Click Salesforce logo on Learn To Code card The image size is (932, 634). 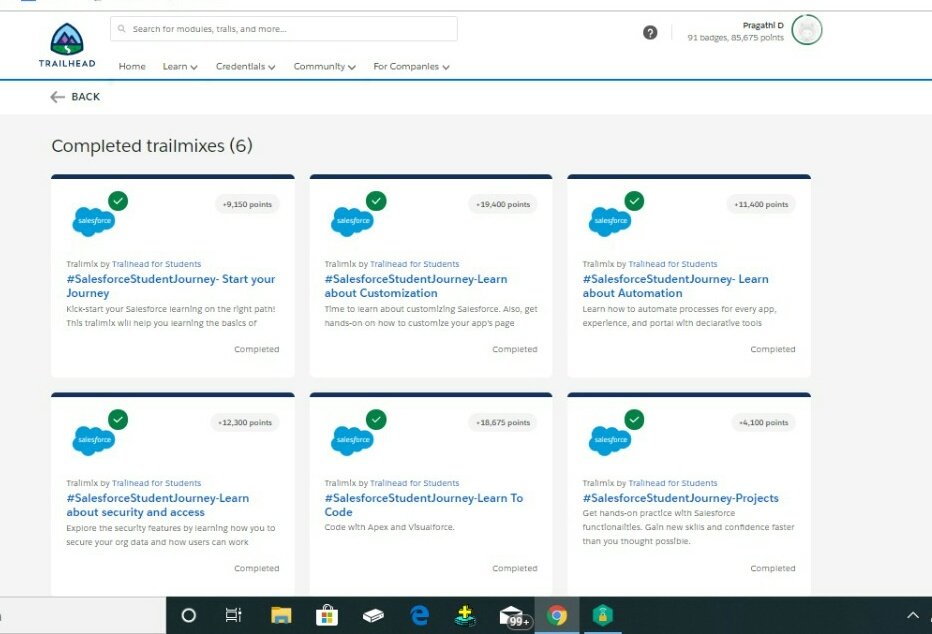pos(352,440)
